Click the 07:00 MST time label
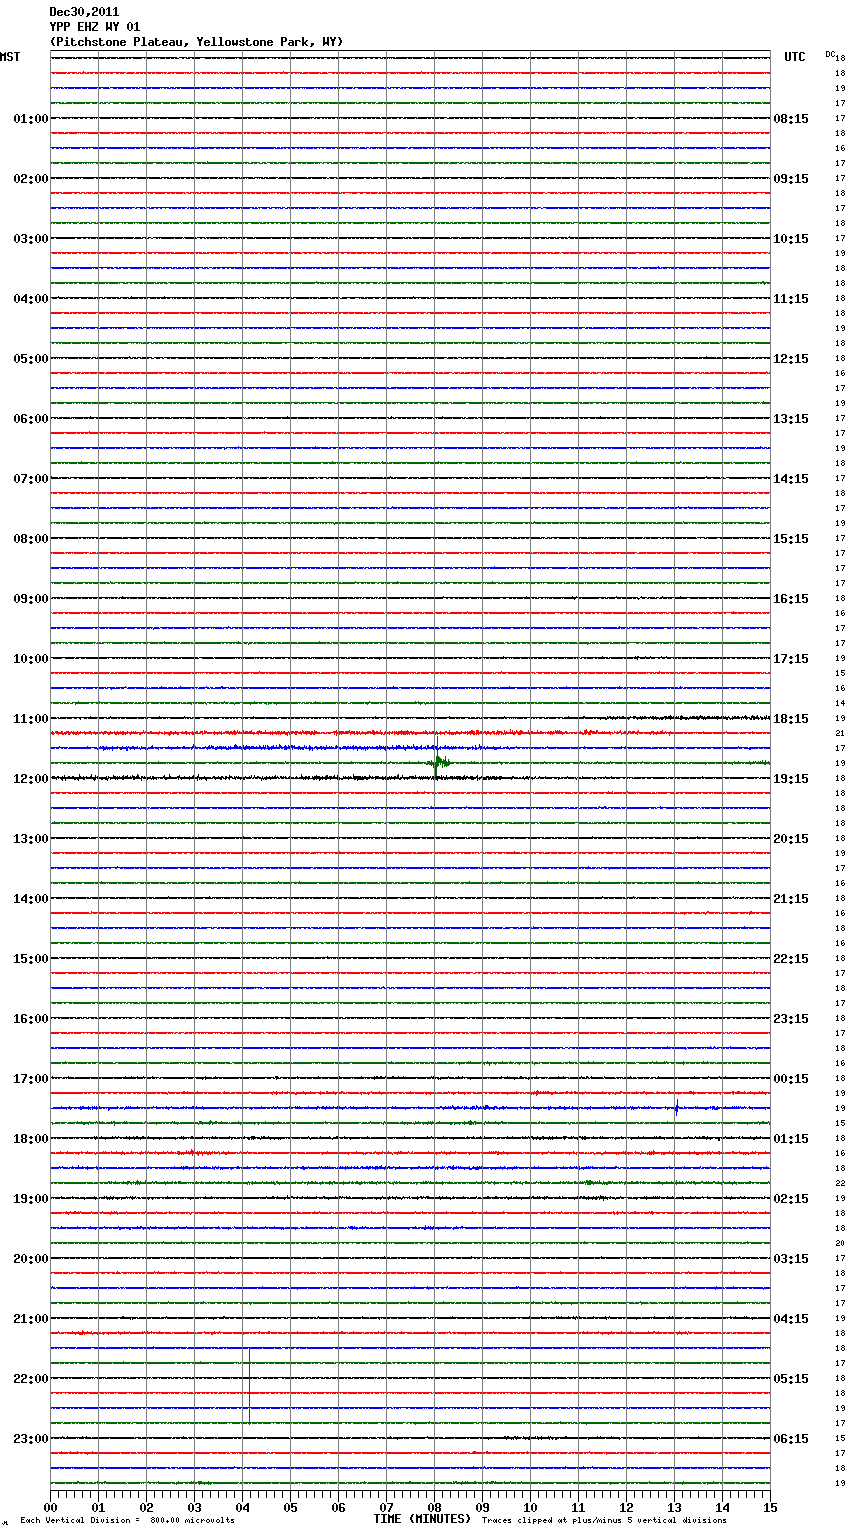Screen dimensions: 850x1534 (x=30, y=479)
